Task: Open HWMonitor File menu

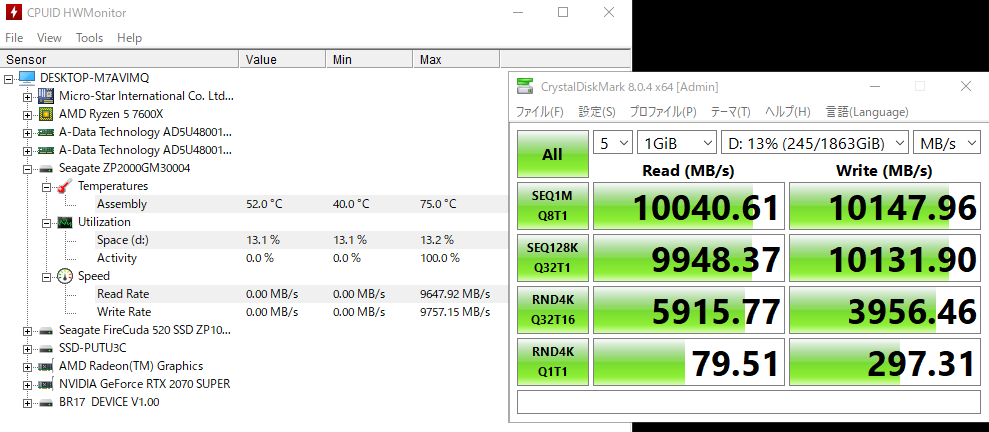Action: point(14,38)
